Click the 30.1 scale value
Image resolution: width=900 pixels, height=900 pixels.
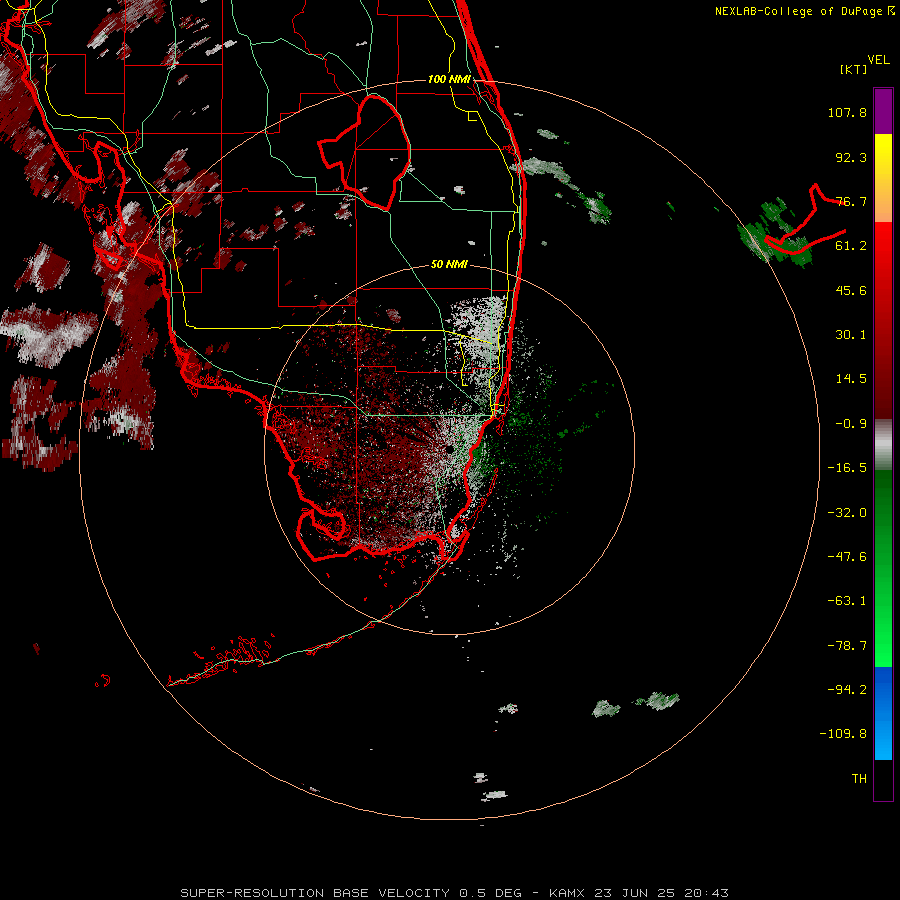(851, 335)
